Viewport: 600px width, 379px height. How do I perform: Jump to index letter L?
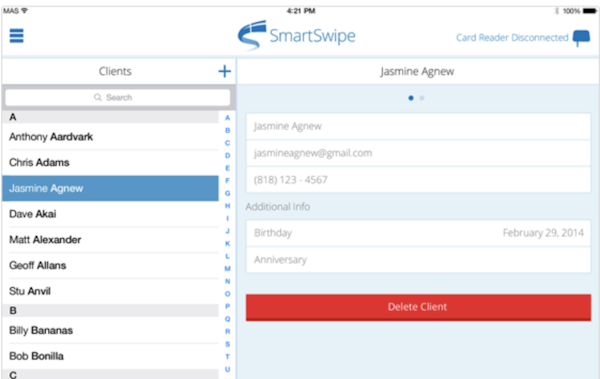[x=227, y=256]
